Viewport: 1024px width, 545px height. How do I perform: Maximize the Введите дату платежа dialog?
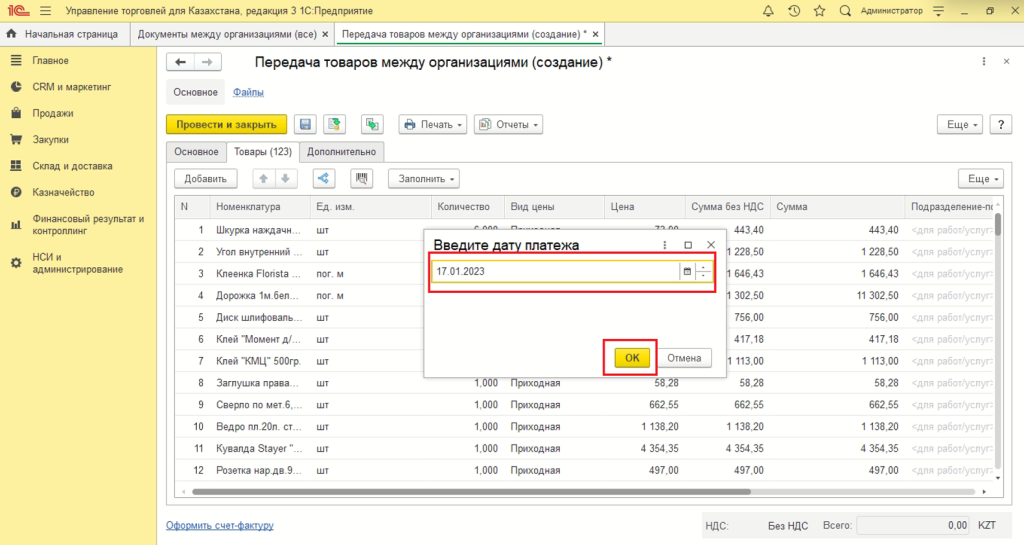(x=688, y=245)
